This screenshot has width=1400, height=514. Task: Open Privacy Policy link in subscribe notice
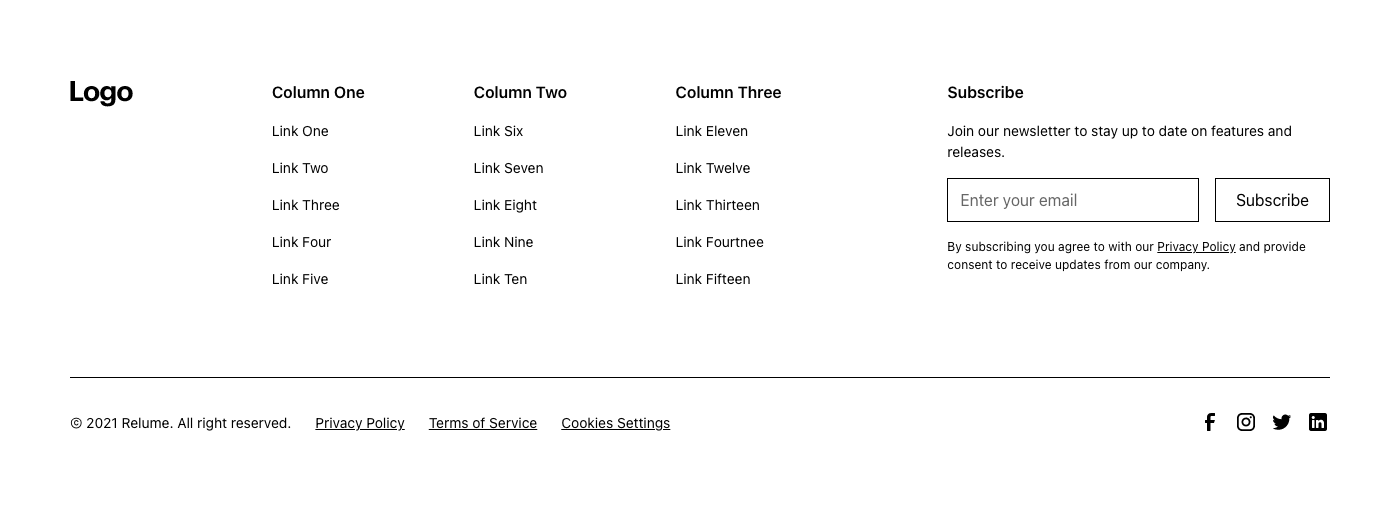click(1196, 247)
